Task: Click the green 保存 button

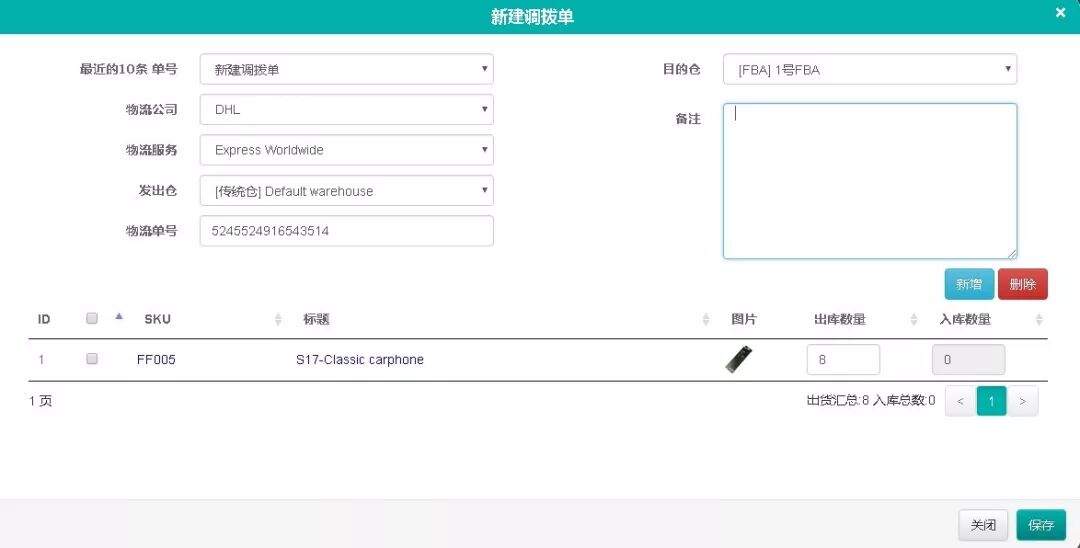Action: point(1041,525)
